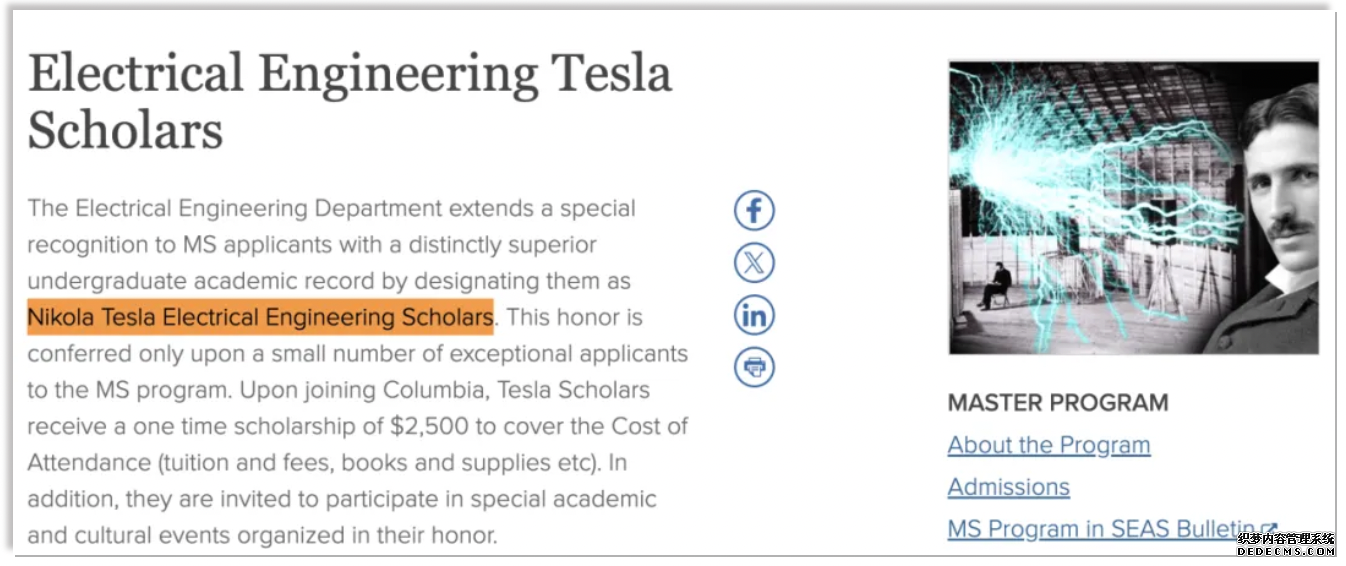
Task: Click the phrase MS applicants in the paragraph
Action: (258, 245)
